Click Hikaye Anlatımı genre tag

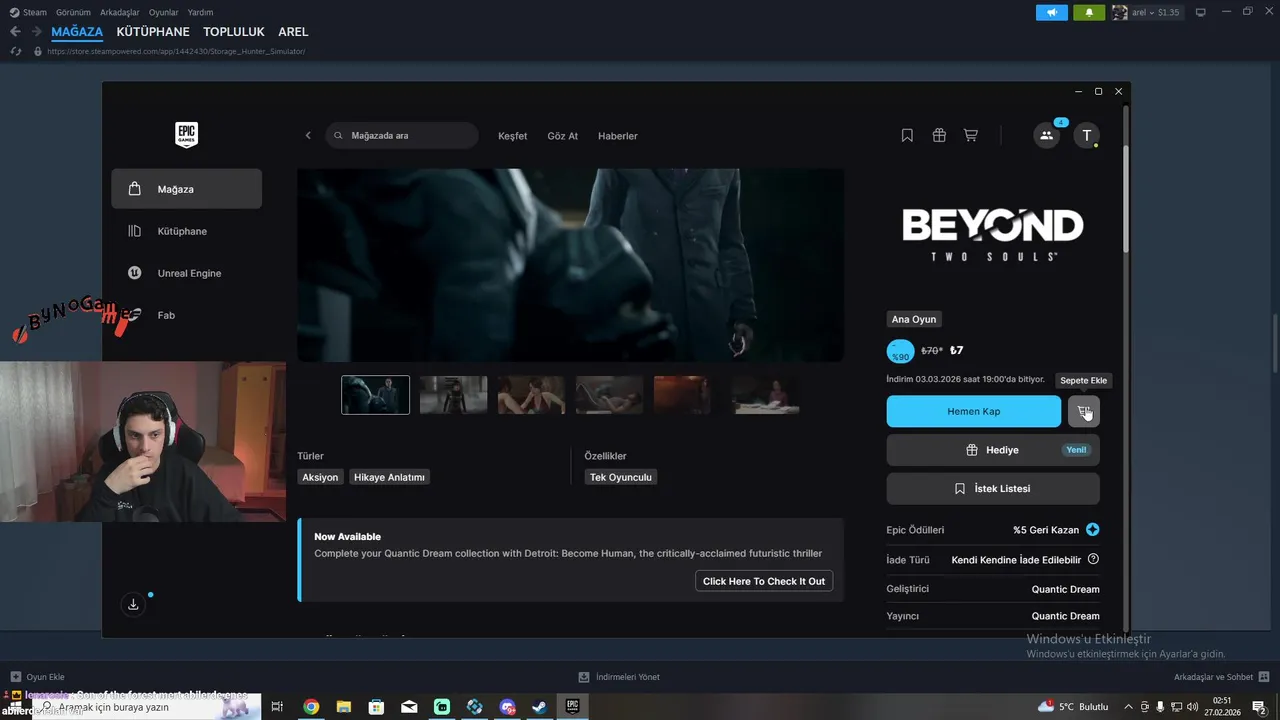[389, 477]
